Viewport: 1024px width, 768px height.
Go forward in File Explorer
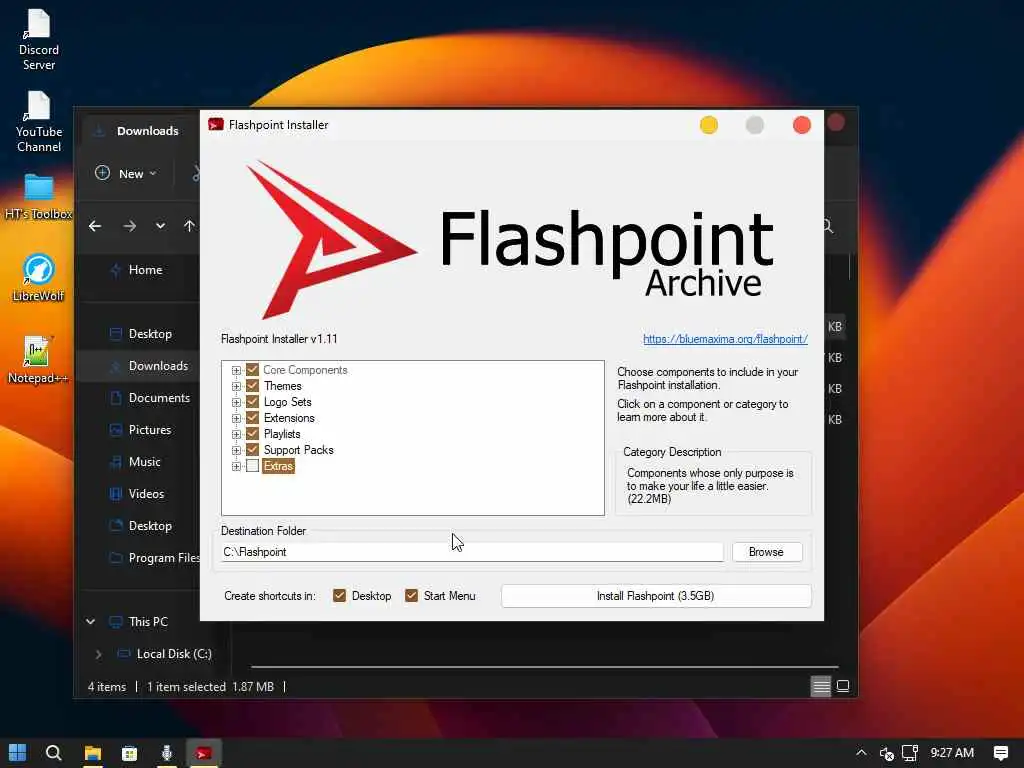click(130, 226)
